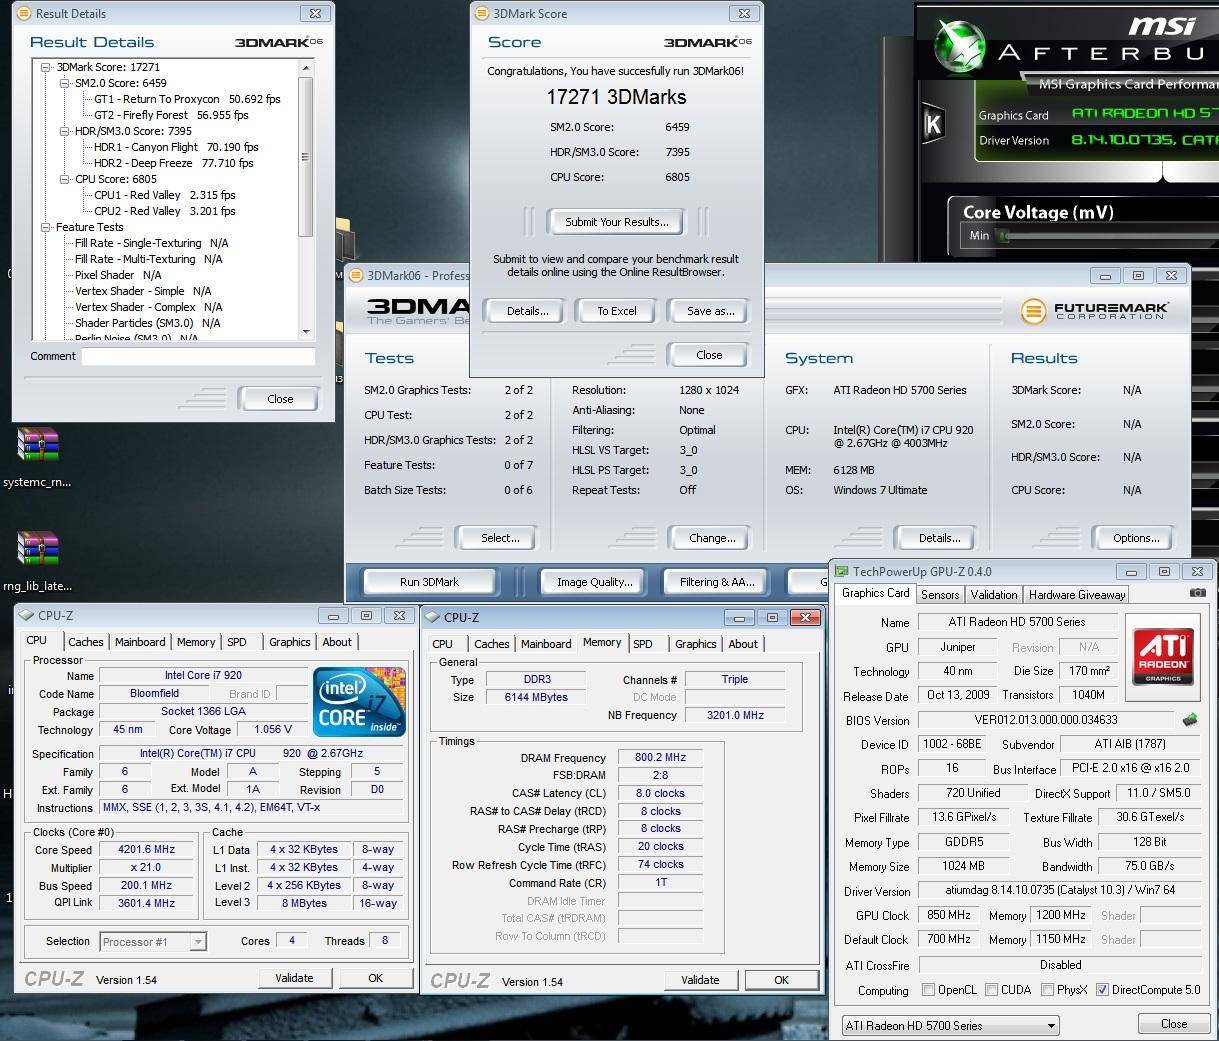Collapse the 3DMark Score tree node
Viewport: 1219px width, 1041px height.
coord(46,67)
